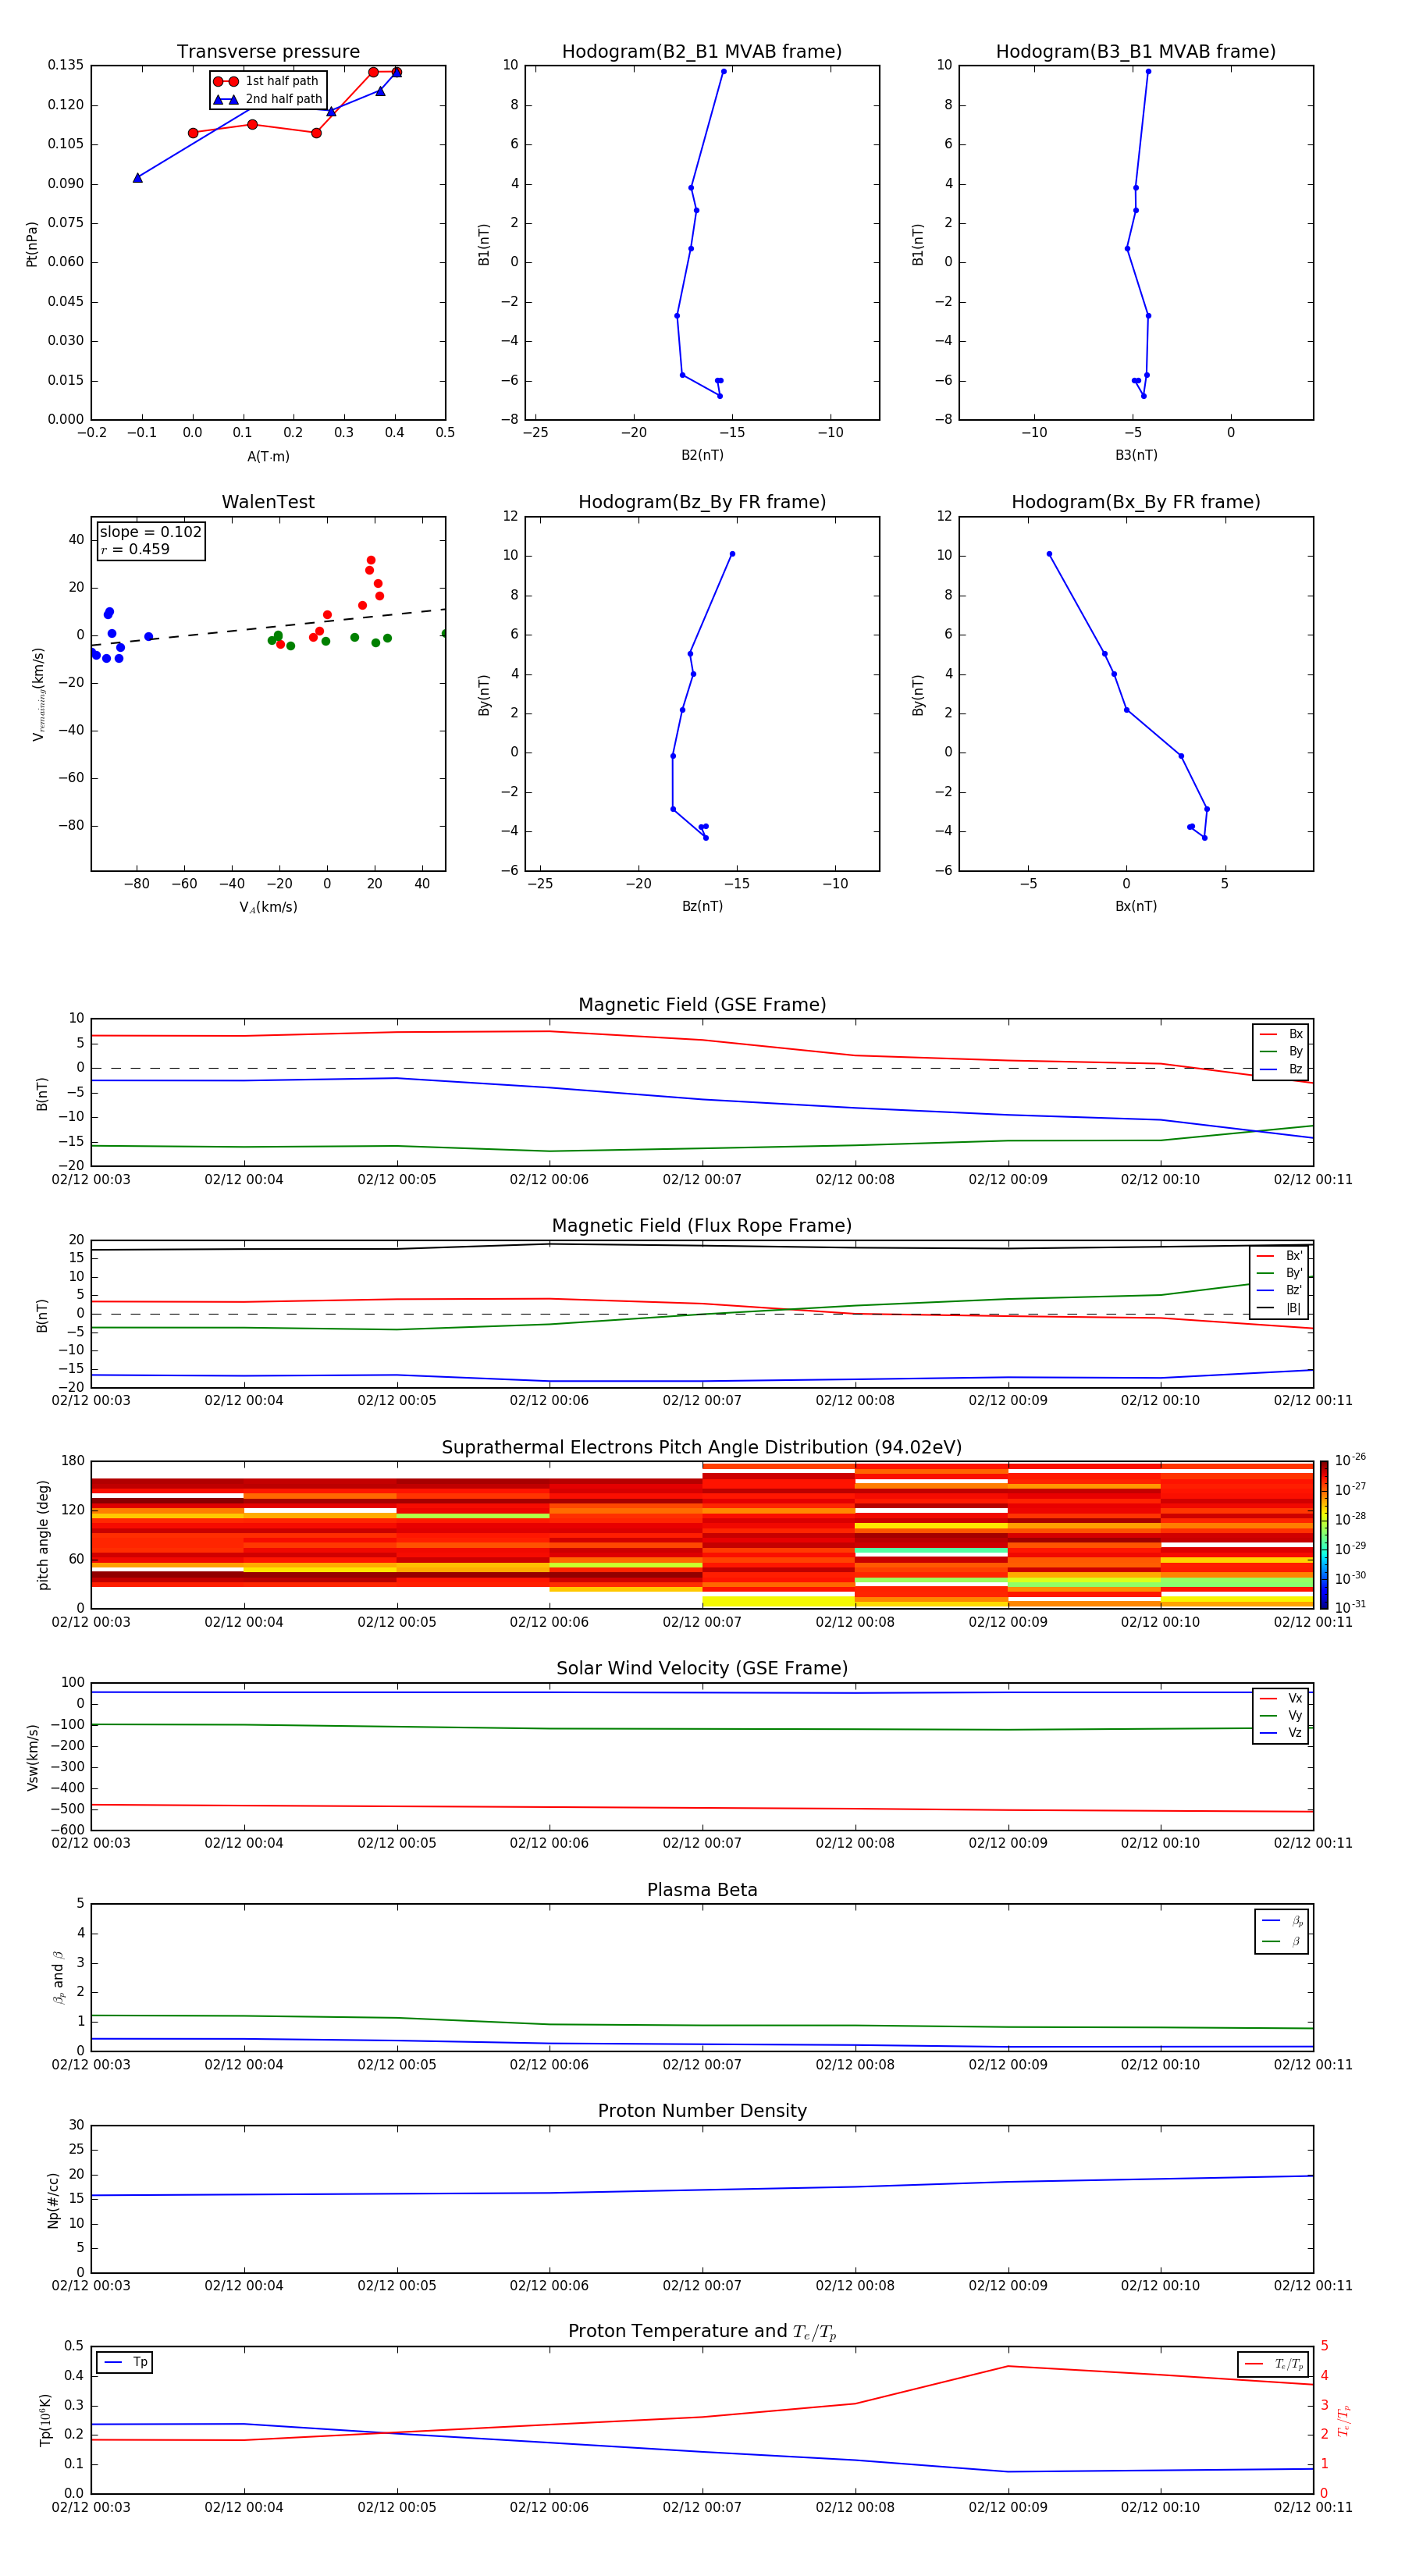Screen dimensions: 1405x2576
Task: Pick the "1st half path" legend entry
Action: pyautogui.click(x=267, y=81)
